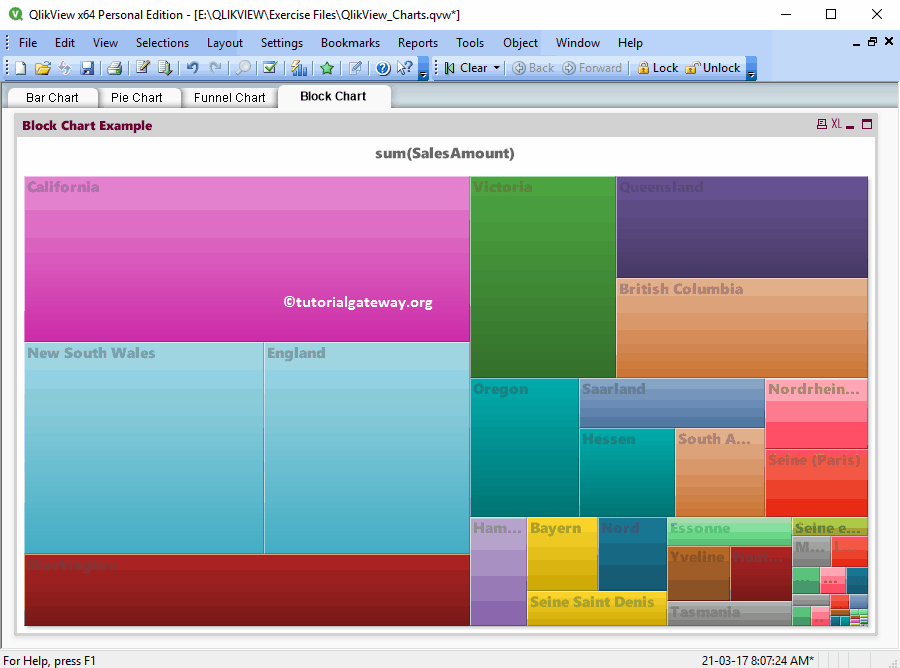
Task: Open zoom with the magnifier toolbar icon
Action: [244, 67]
